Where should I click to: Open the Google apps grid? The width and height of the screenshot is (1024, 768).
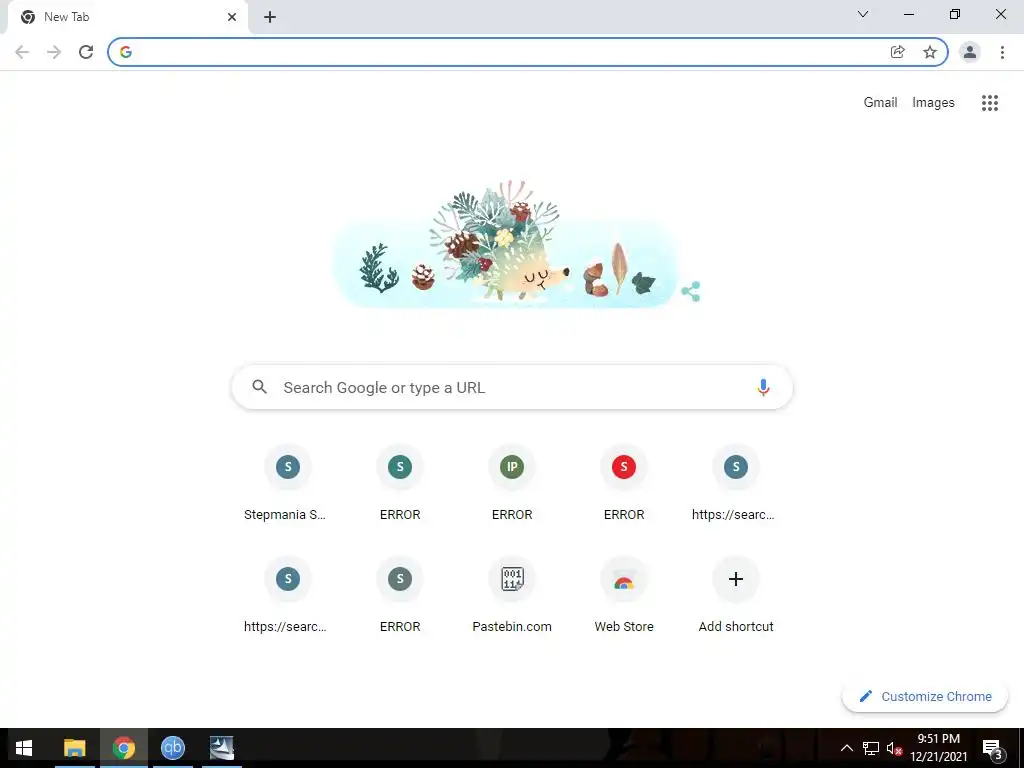[989, 103]
